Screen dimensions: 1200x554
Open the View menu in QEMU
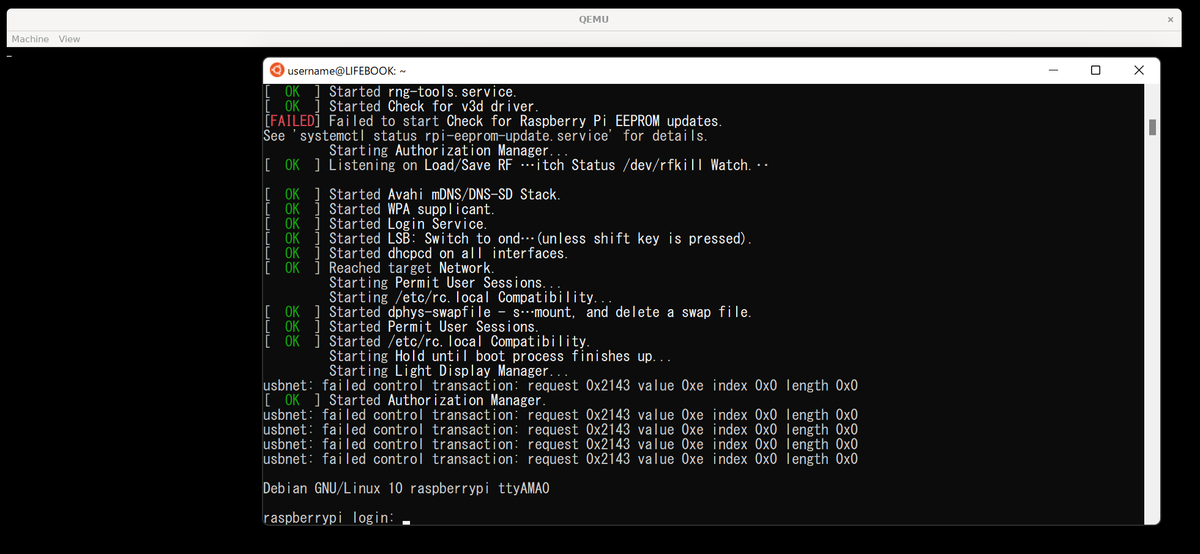(69, 39)
